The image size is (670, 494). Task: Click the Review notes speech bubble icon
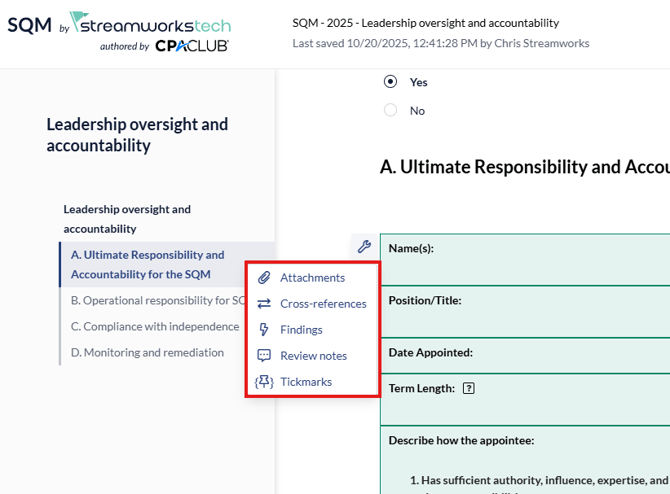point(264,356)
